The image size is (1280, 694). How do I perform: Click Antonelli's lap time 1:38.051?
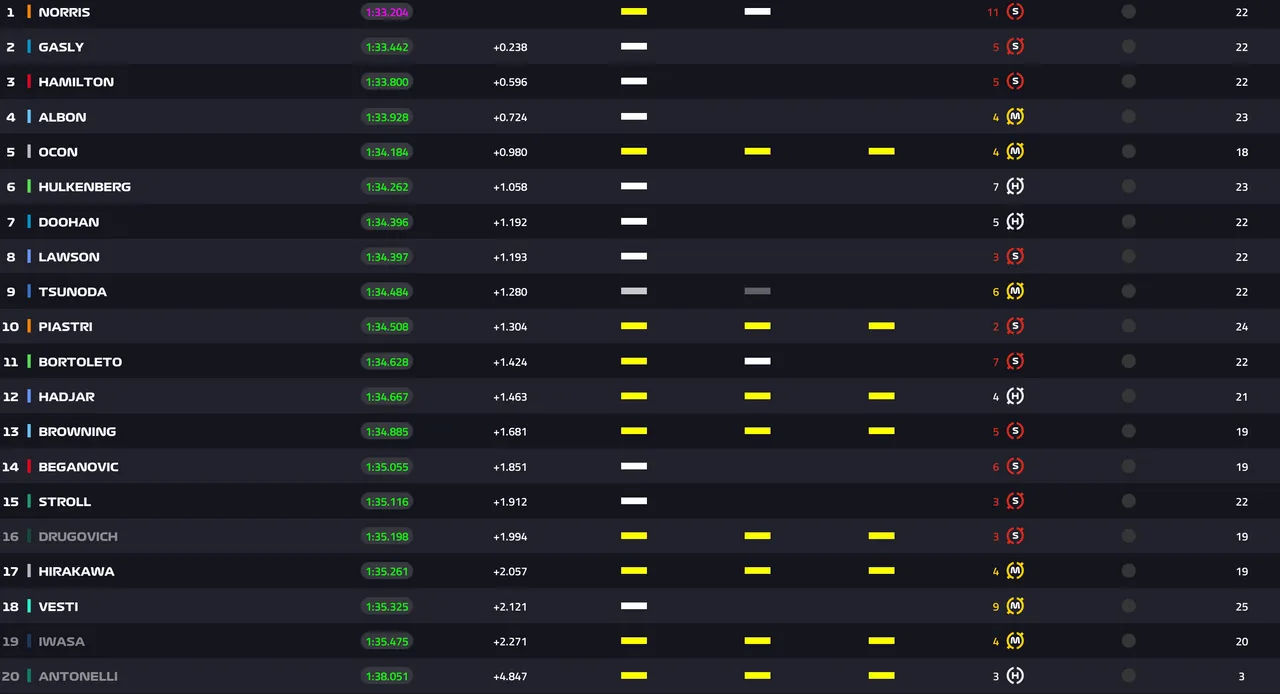[x=387, y=676]
